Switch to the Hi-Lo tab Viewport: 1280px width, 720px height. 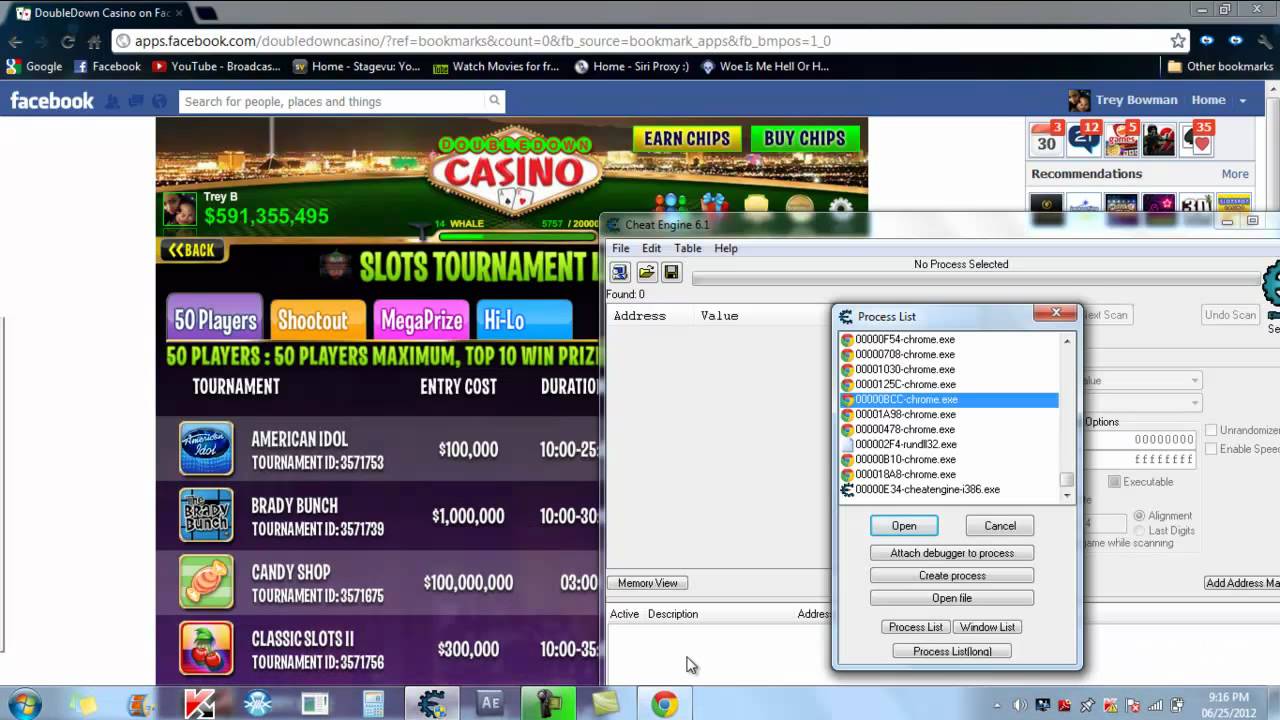point(524,320)
